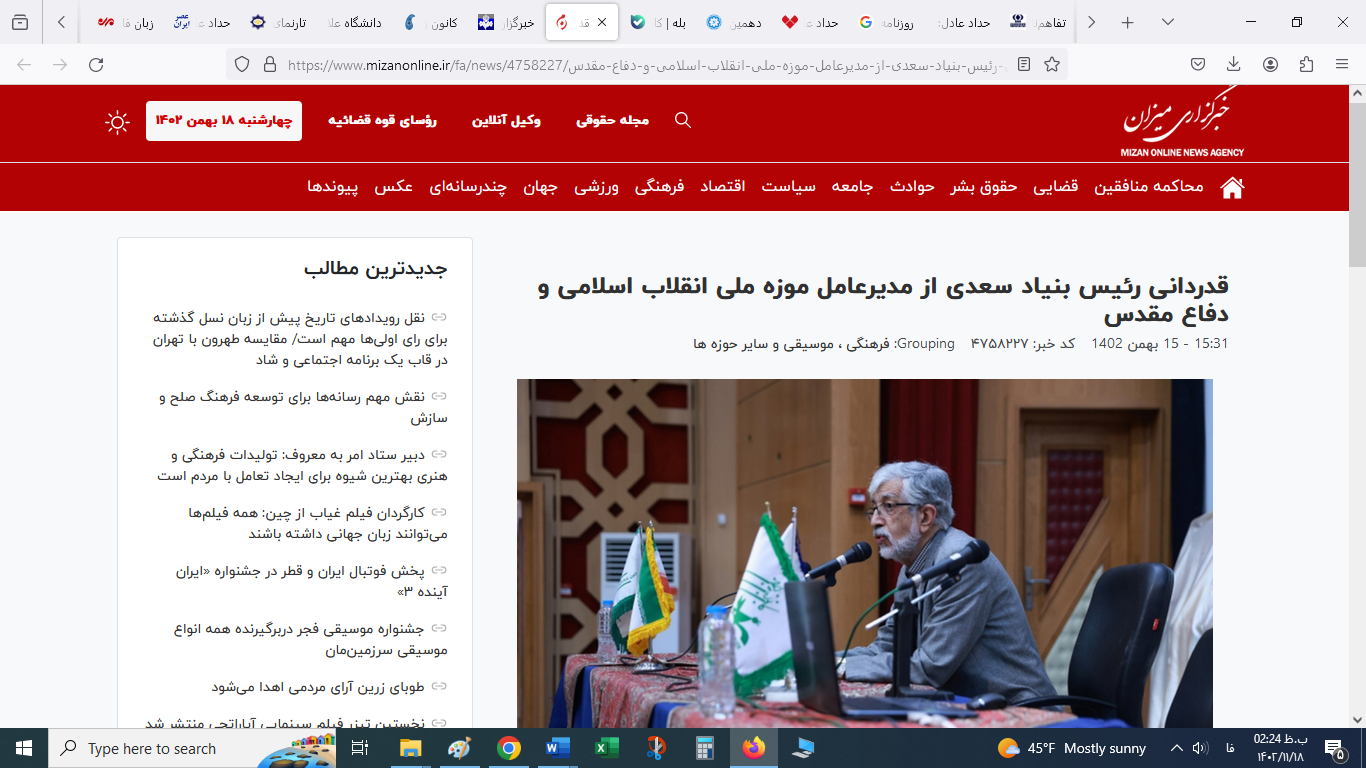Viewport: 1366px width, 768px height.
Task: Bookmark this page with the star icon
Action: 1052,64
